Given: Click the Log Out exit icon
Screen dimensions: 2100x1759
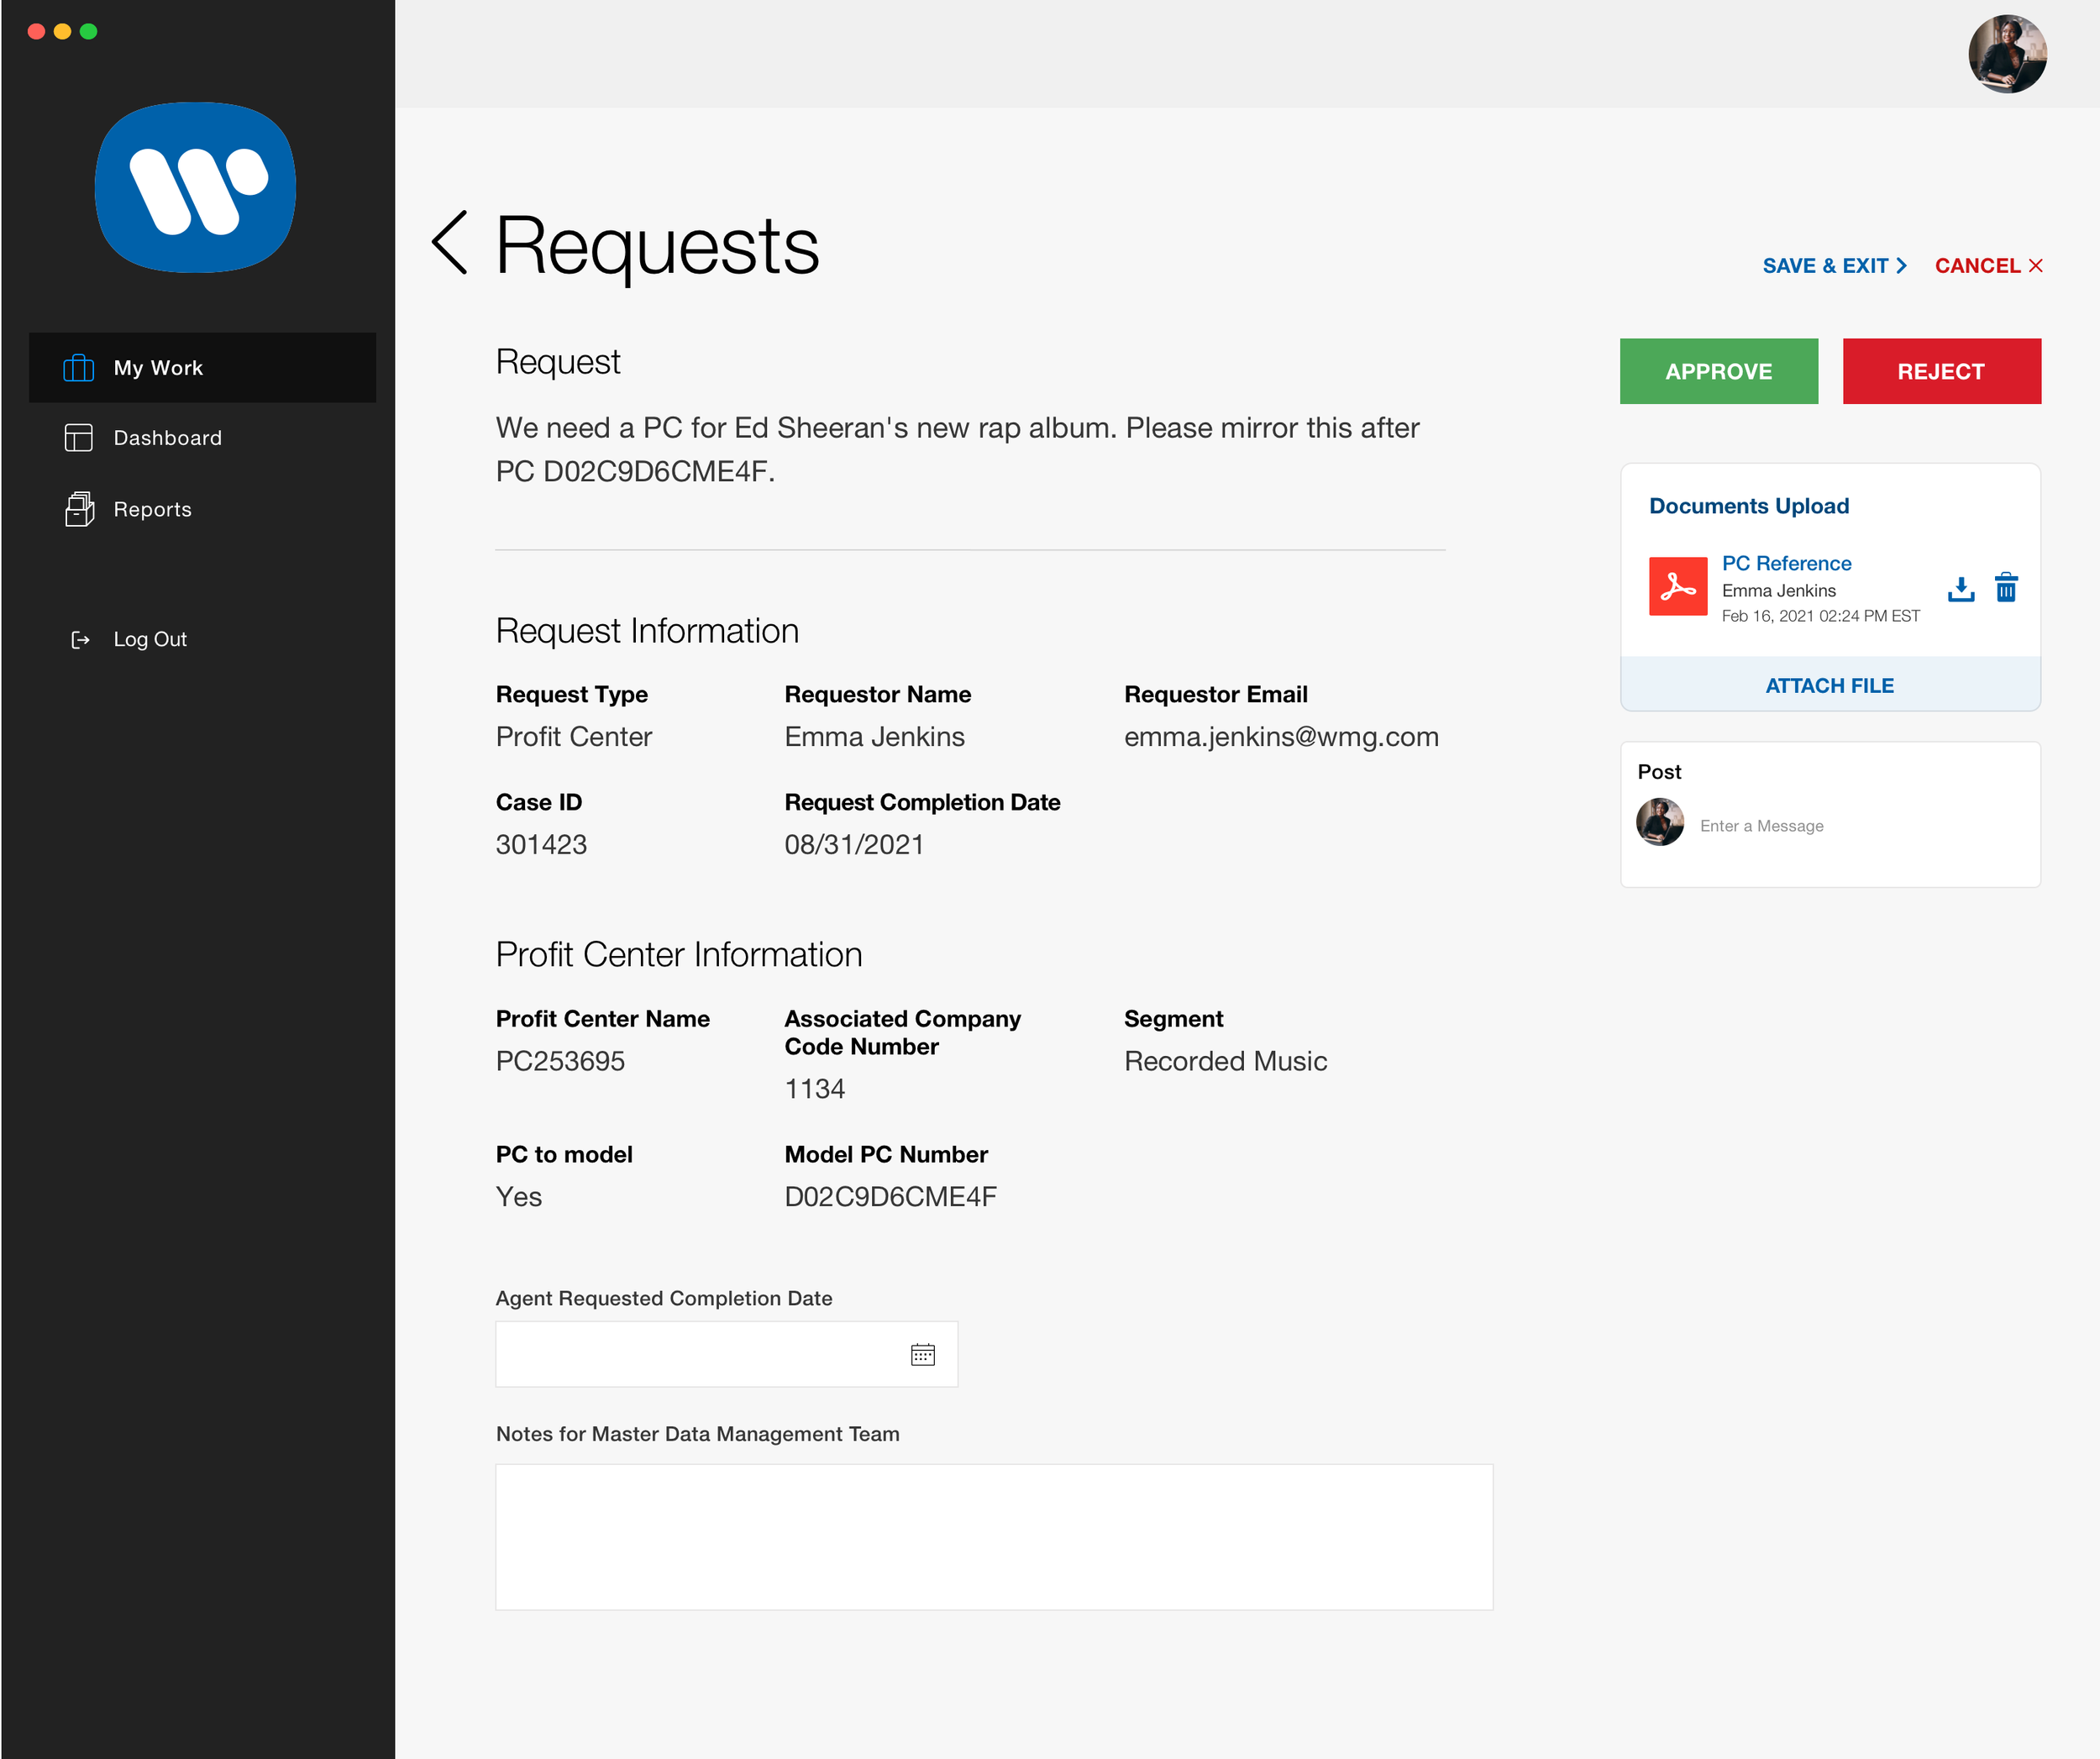Looking at the screenshot, I should point(80,640).
